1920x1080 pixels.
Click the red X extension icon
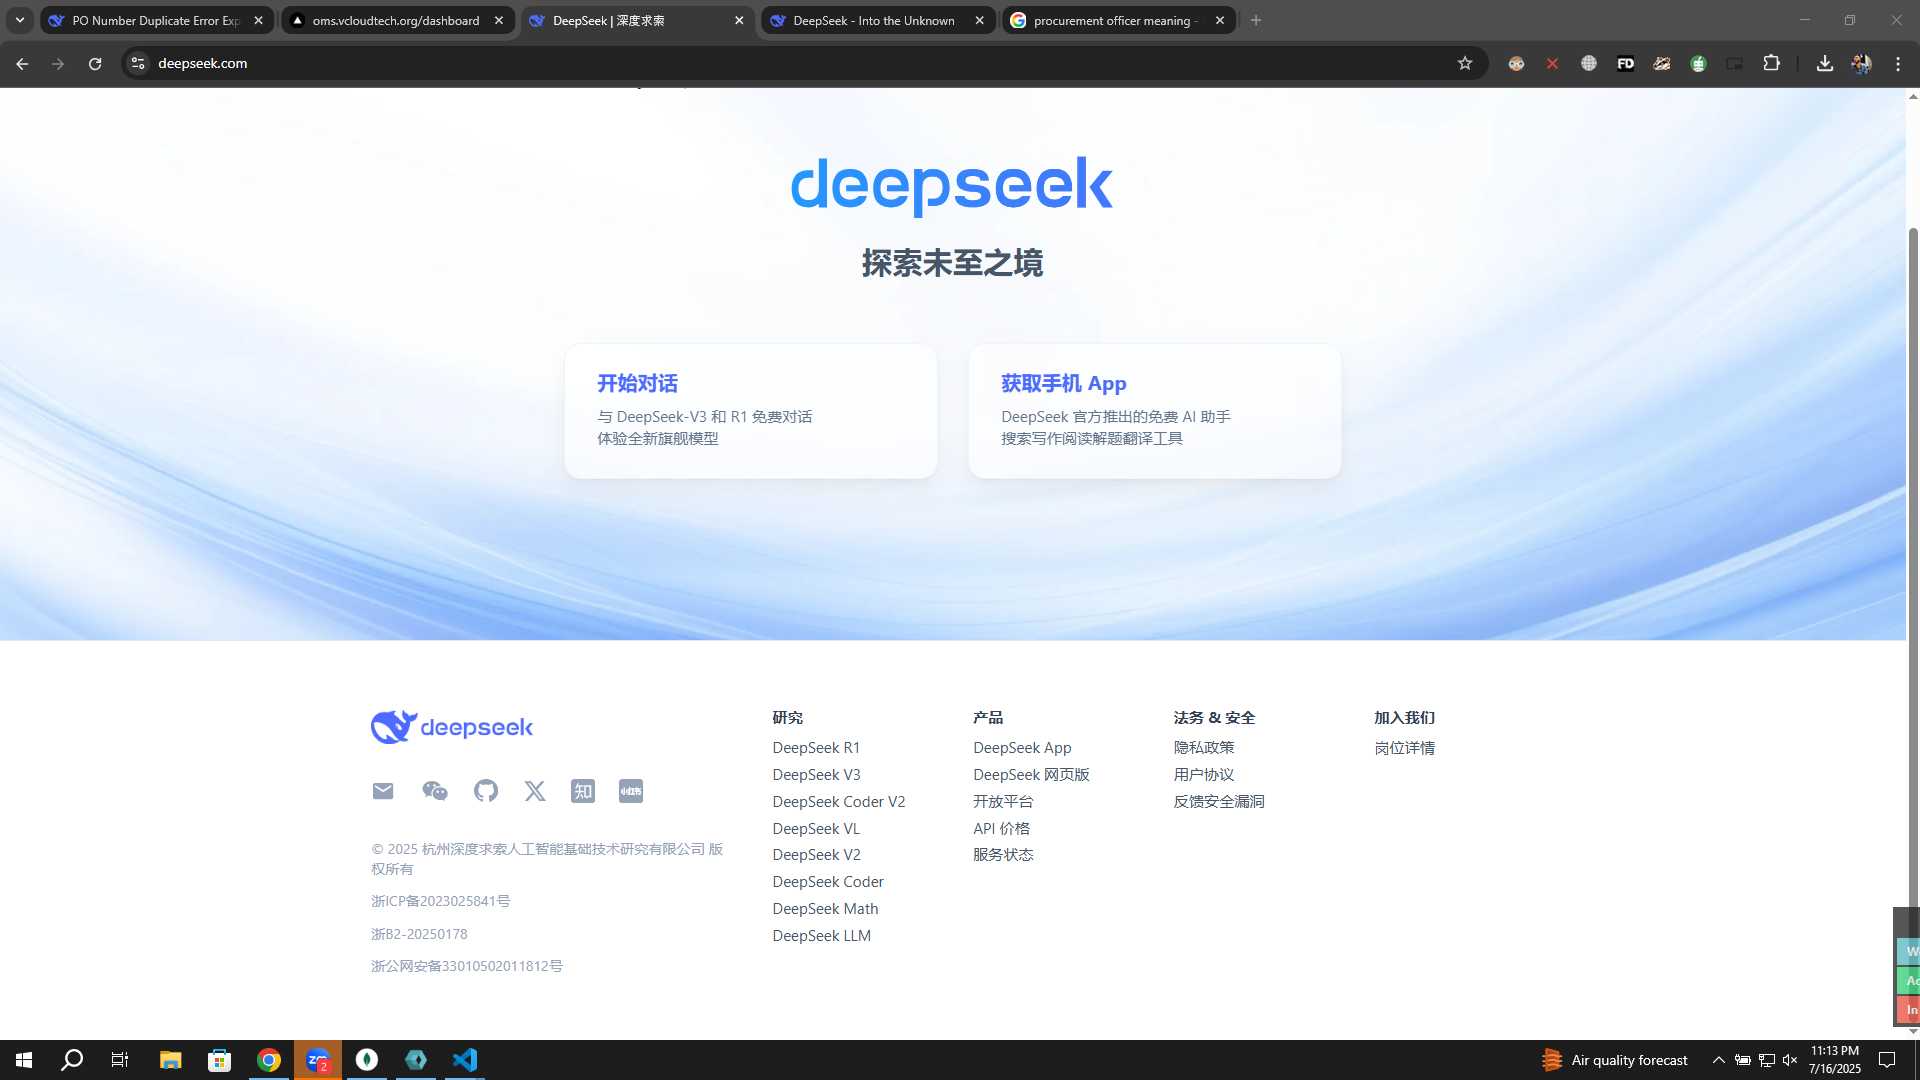(1552, 63)
